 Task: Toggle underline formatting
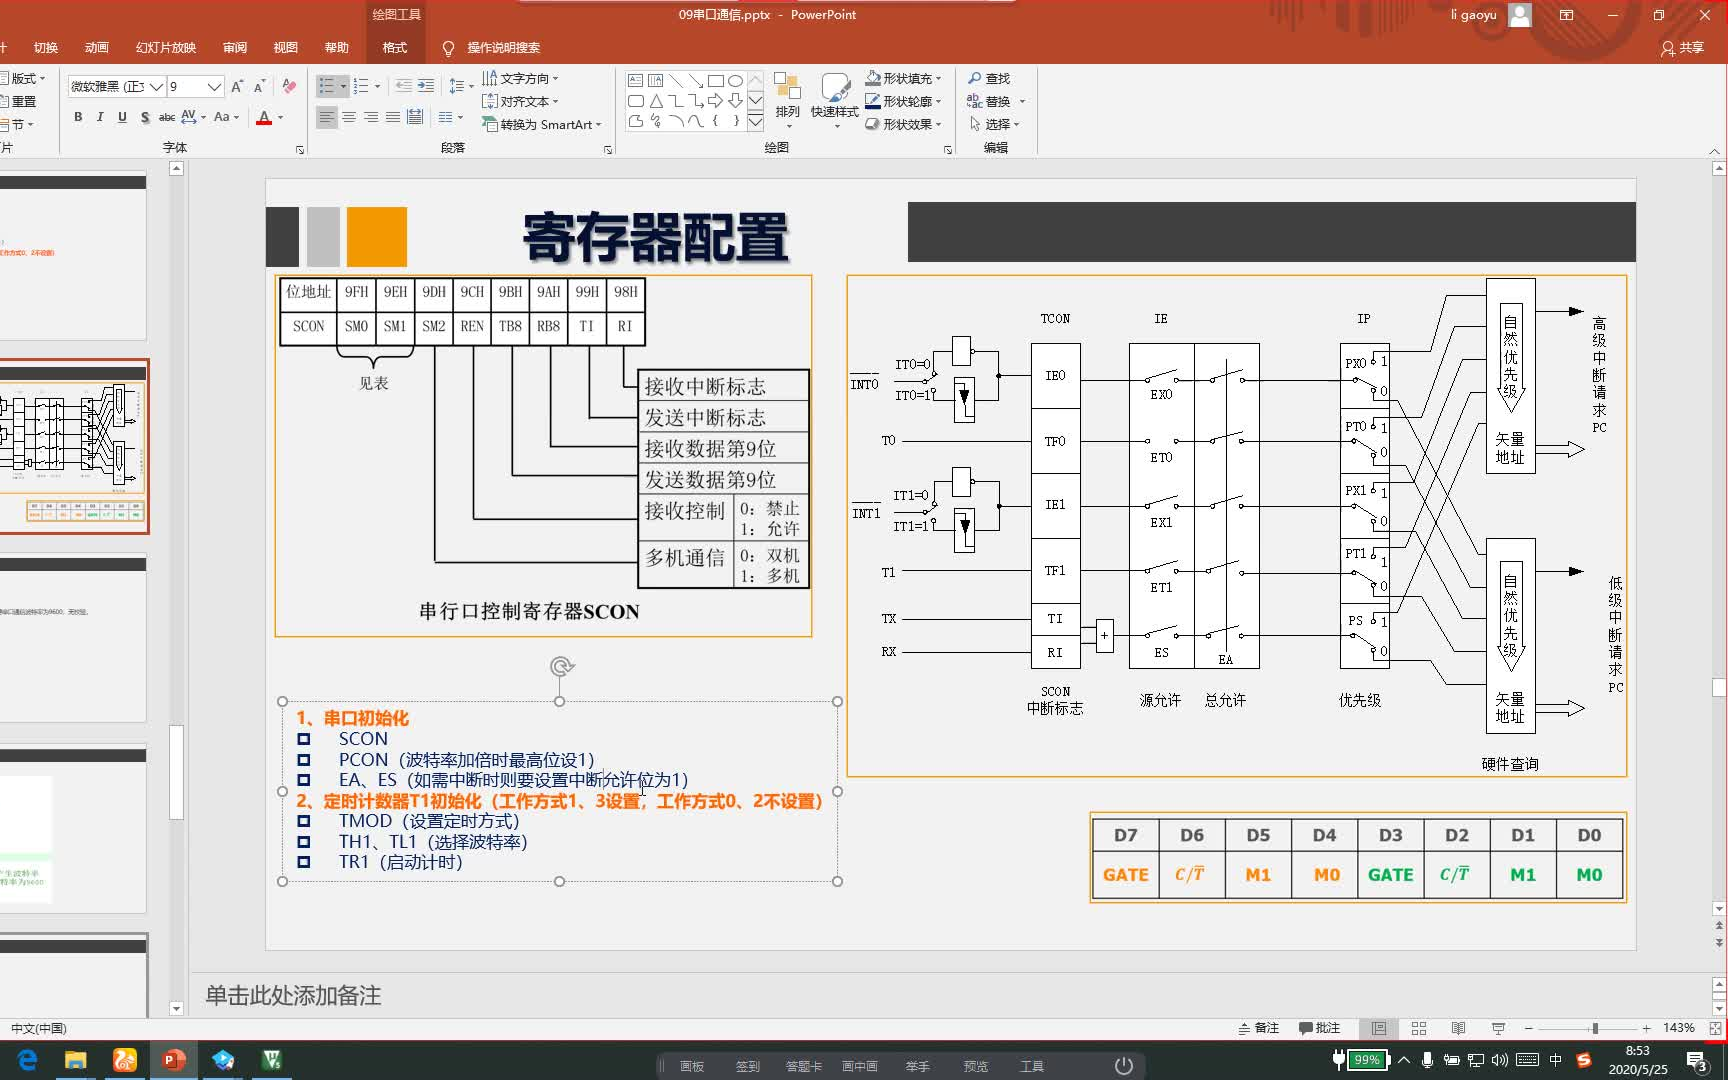pyautogui.click(x=121, y=117)
